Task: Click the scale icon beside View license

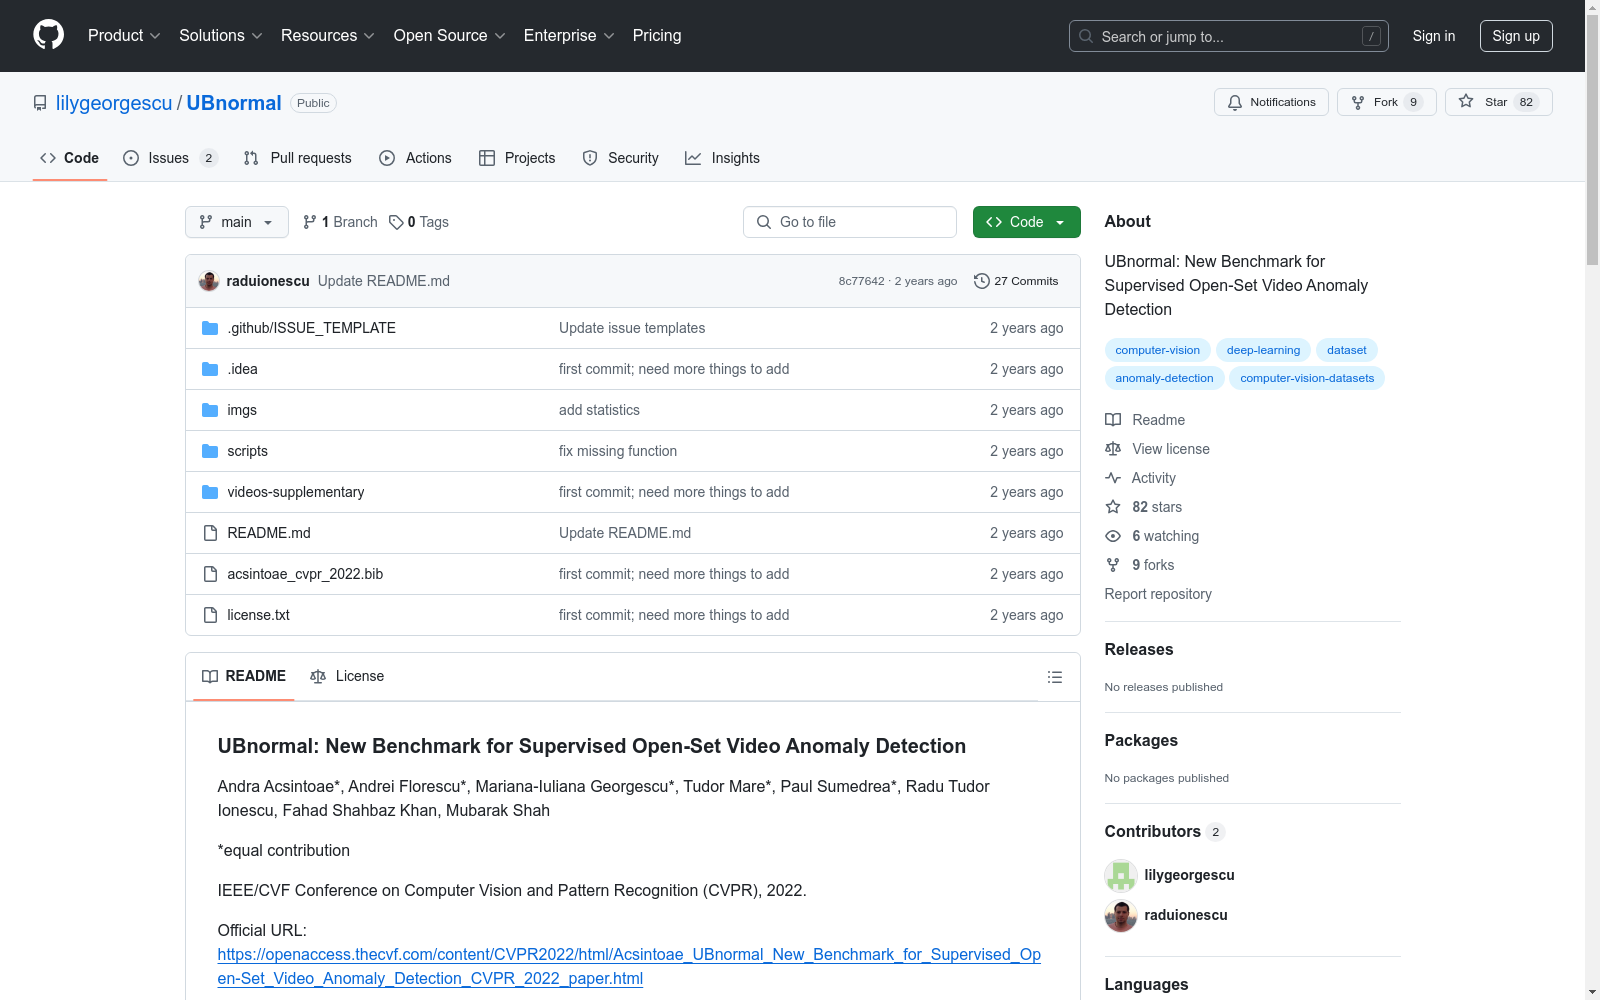Action: (x=1113, y=449)
